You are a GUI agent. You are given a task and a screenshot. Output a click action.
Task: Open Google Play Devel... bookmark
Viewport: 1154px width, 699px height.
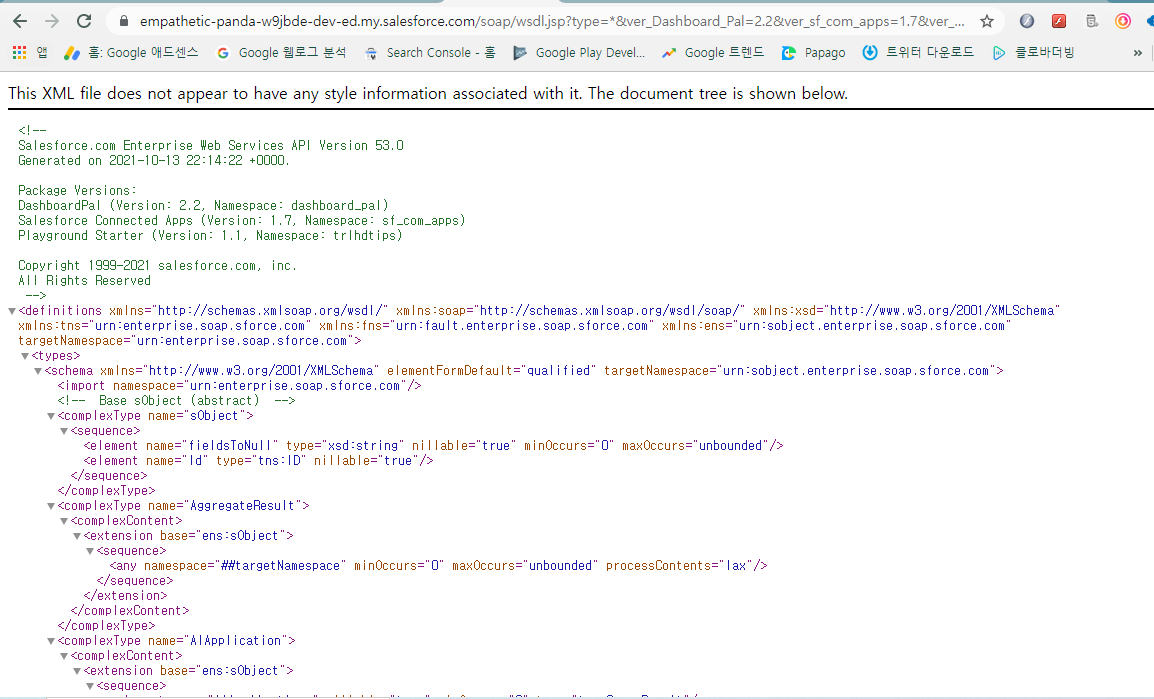click(x=579, y=52)
